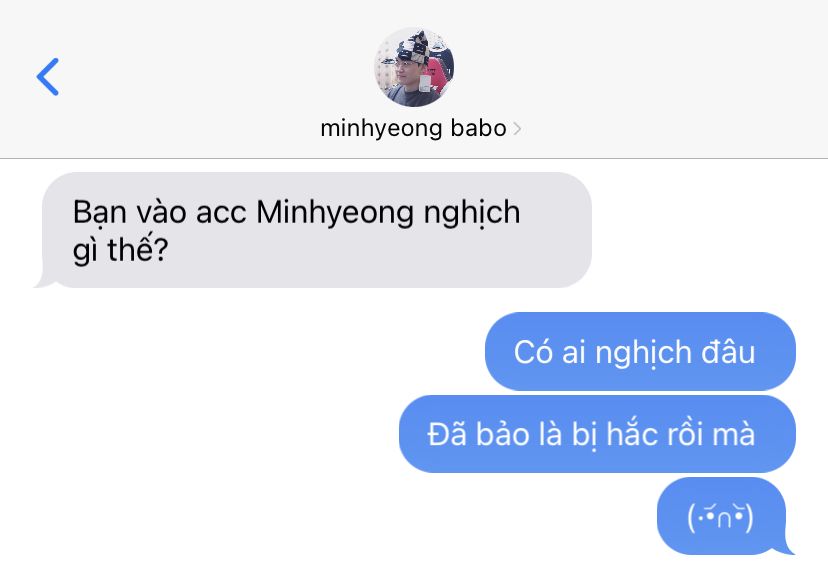The height and width of the screenshot is (571, 828).
Task: Click the word "Minhyeong" in received message
Action: tap(335, 213)
